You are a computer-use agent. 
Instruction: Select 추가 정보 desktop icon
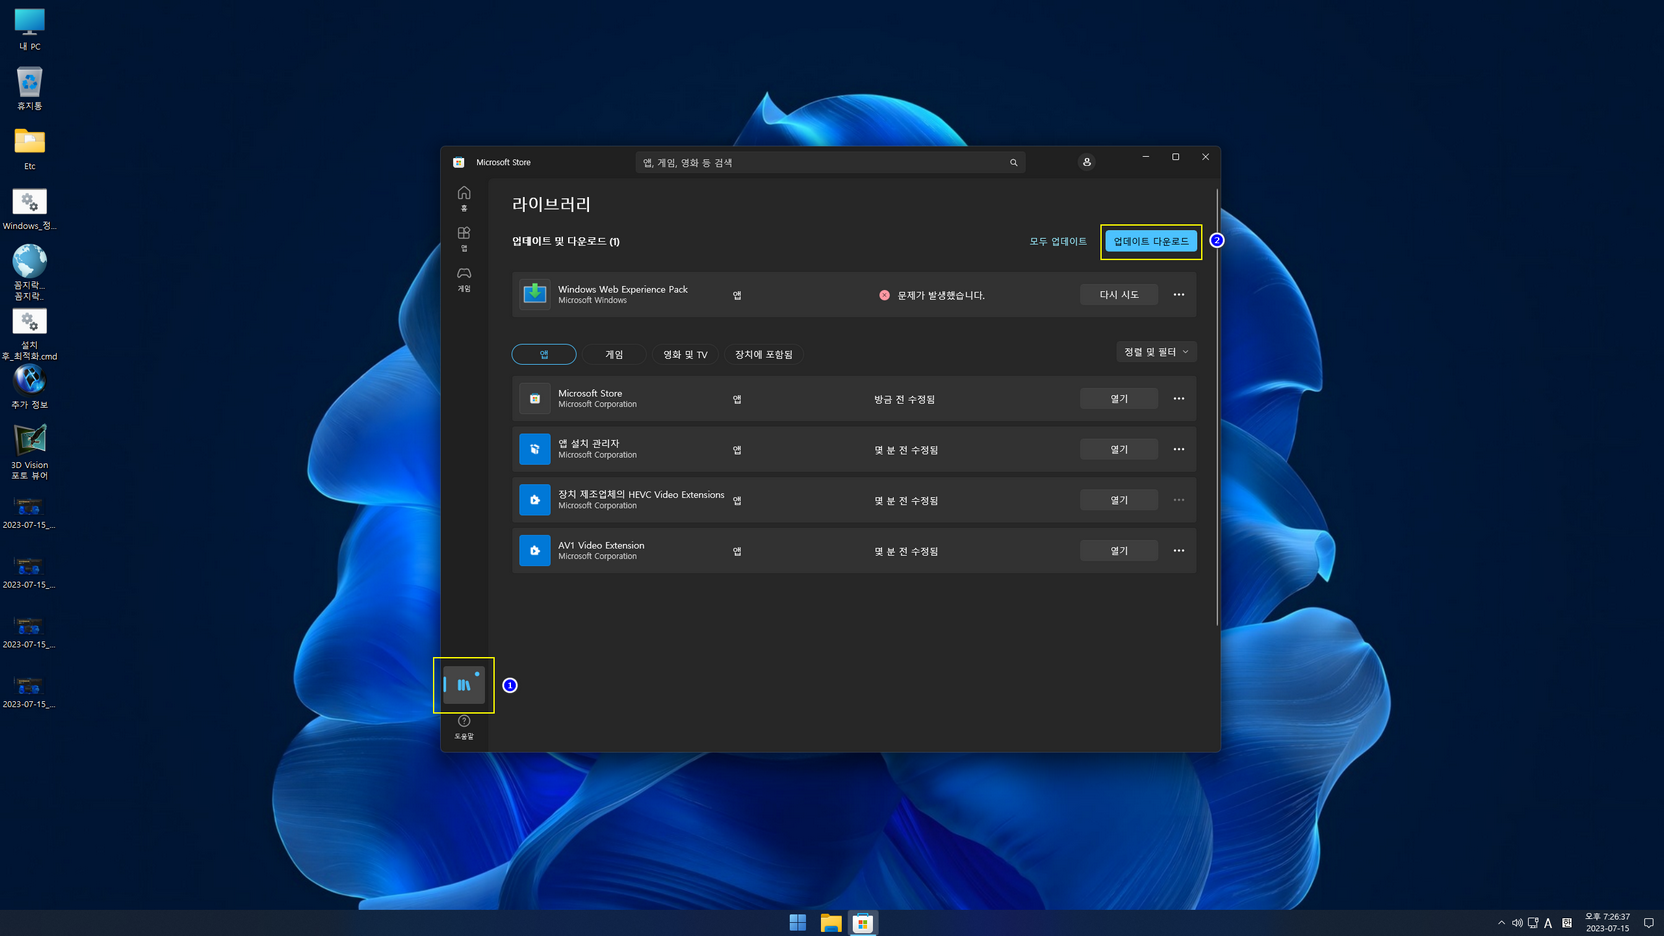pyautogui.click(x=29, y=387)
